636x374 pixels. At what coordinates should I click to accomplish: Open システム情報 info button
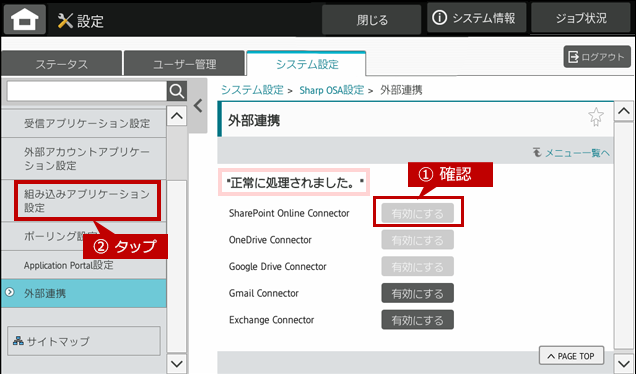(477, 18)
